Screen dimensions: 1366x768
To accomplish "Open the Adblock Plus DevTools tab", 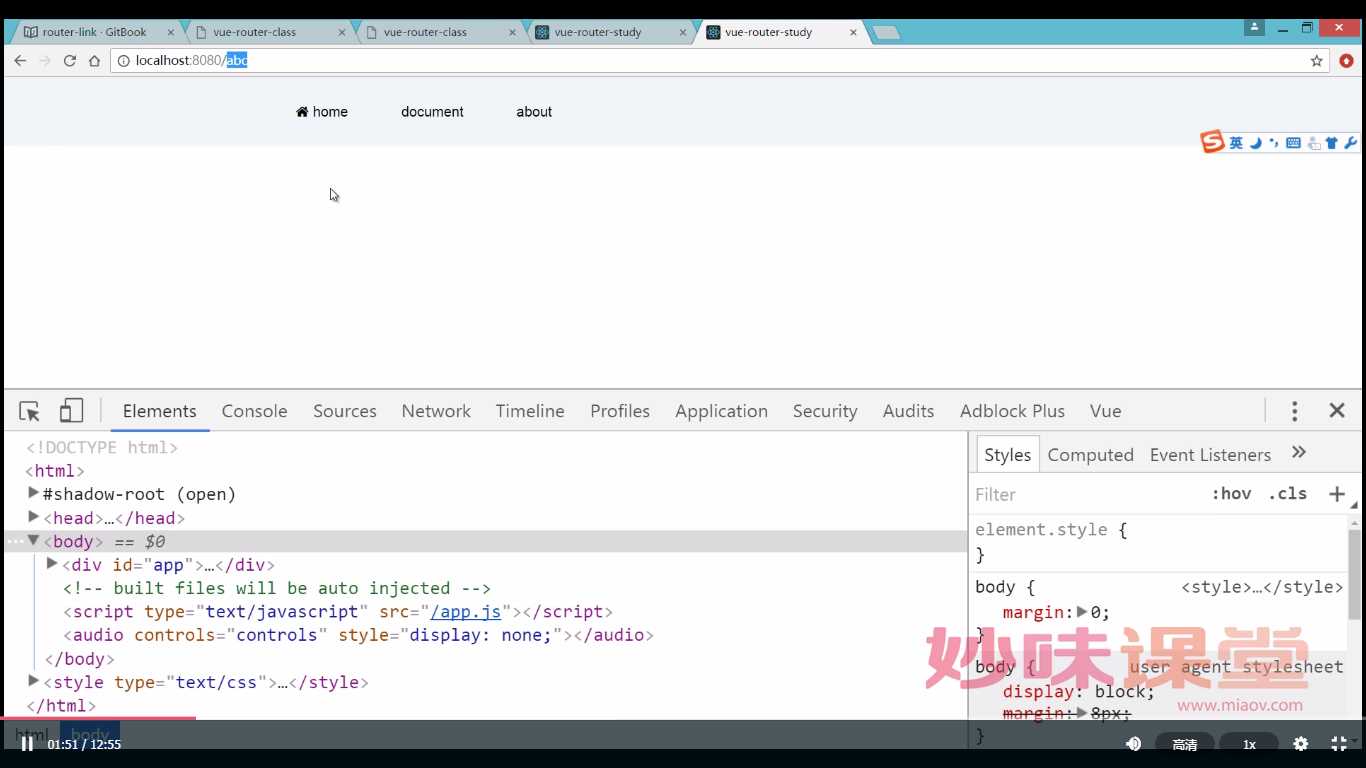I will (x=1012, y=411).
